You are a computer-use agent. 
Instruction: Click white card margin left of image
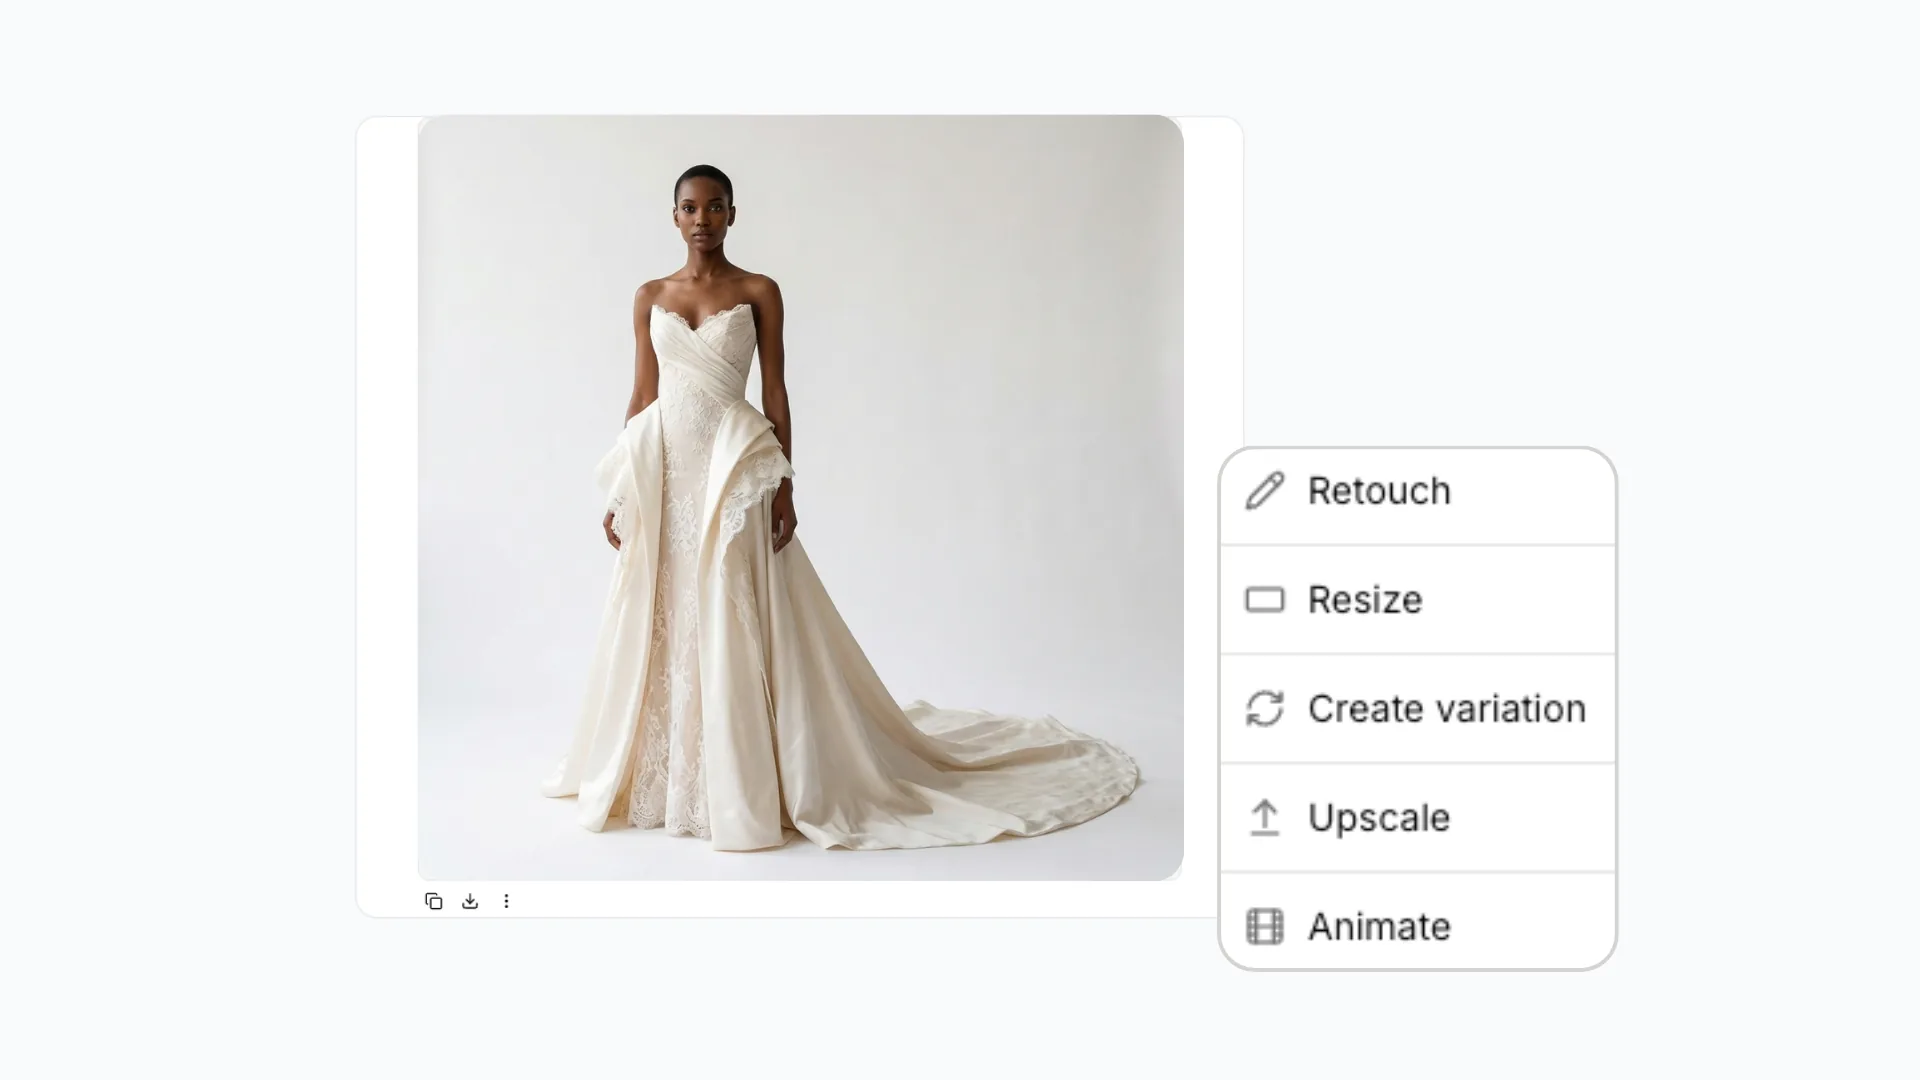(x=387, y=500)
